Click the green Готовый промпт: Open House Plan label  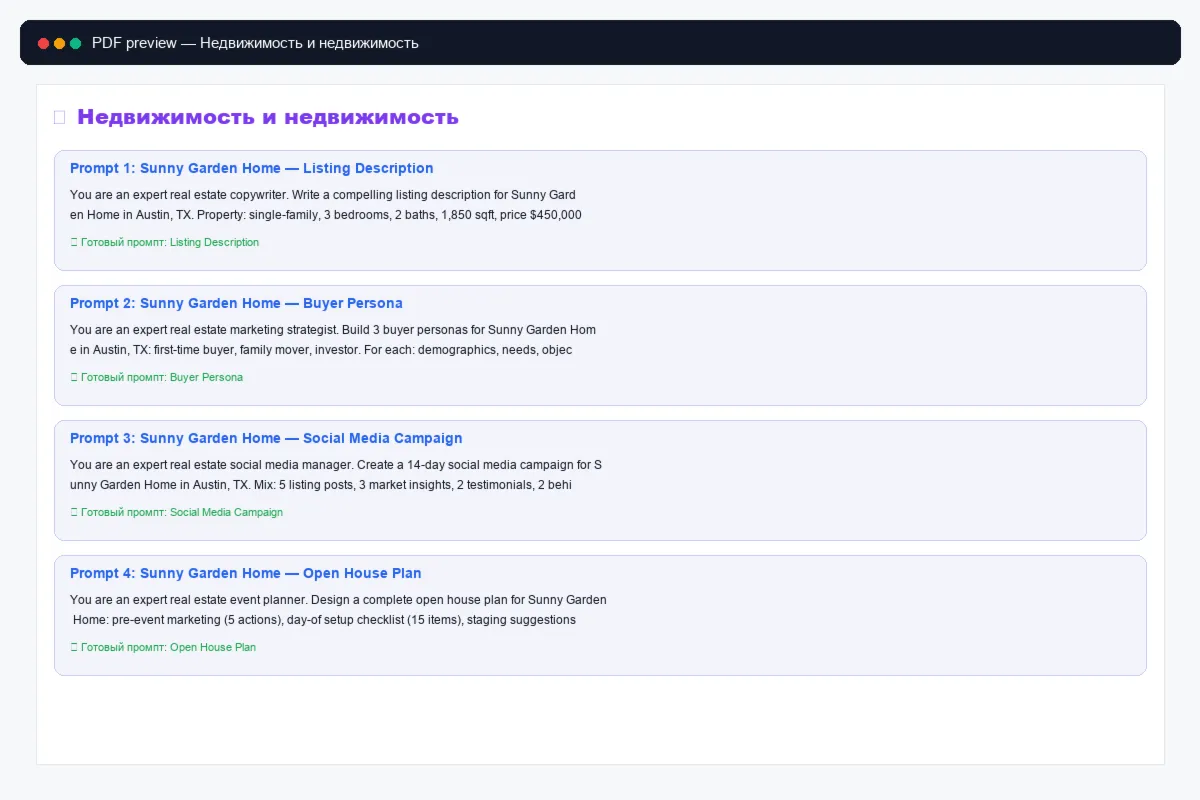168,647
